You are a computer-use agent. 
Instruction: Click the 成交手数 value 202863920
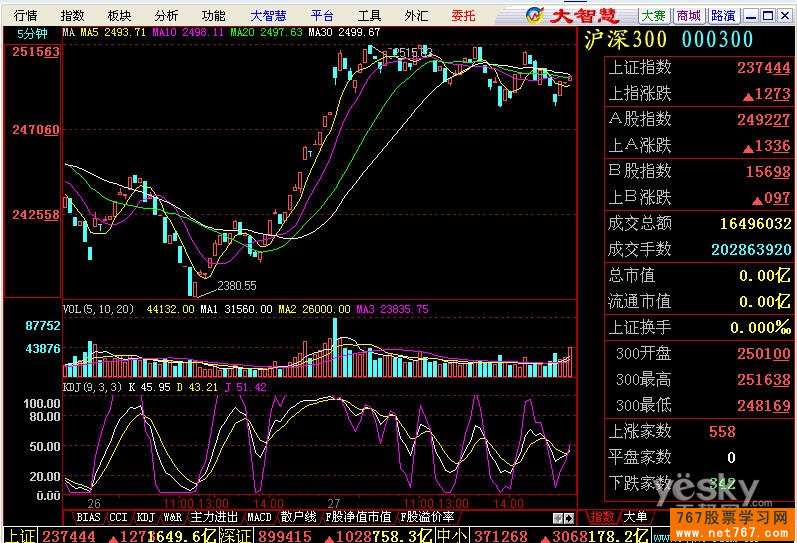[x=751, y=250]
